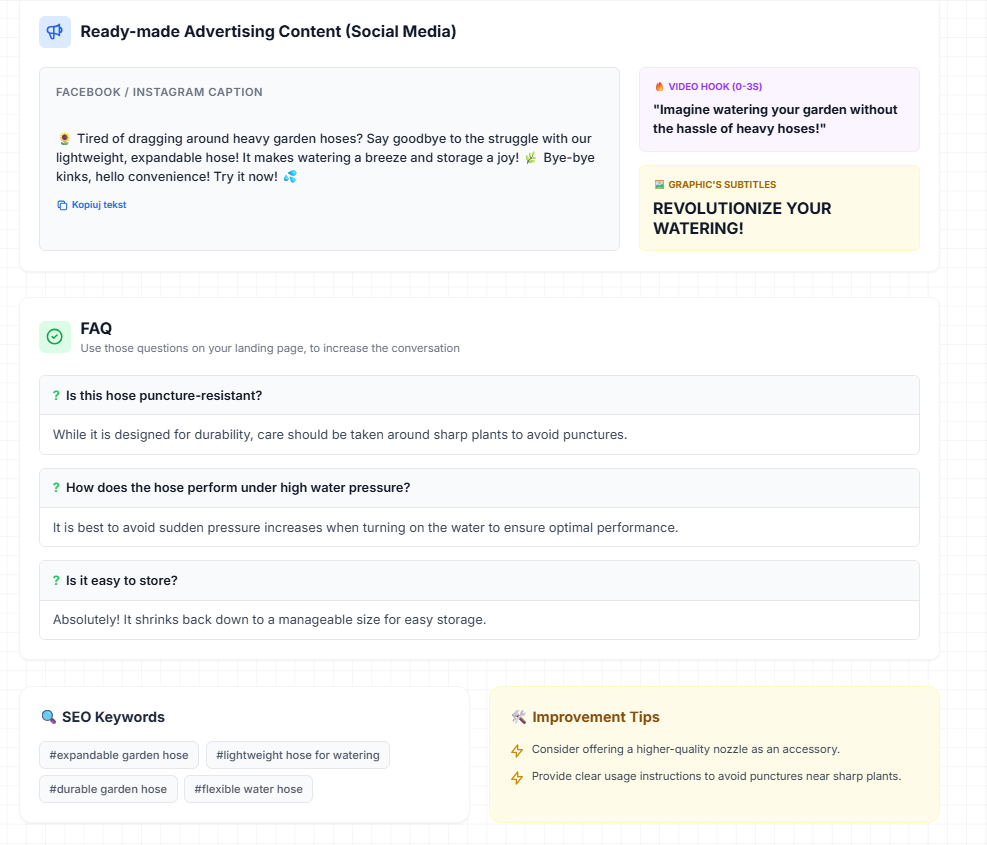The height and width of the screenshot is (845, 987).
Task: Select the green checkmark icon next to FAQ
Action: pos(55,336)
